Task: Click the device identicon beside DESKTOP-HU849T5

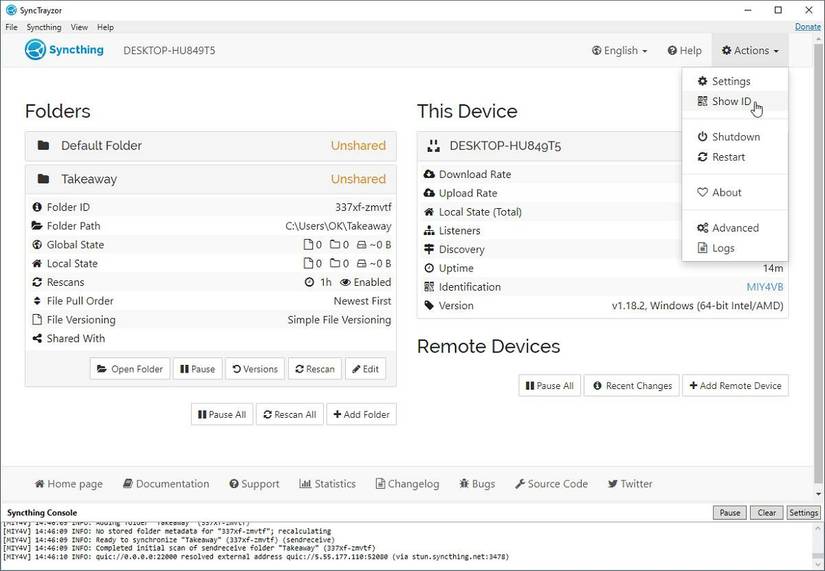Action: [434, 146]
